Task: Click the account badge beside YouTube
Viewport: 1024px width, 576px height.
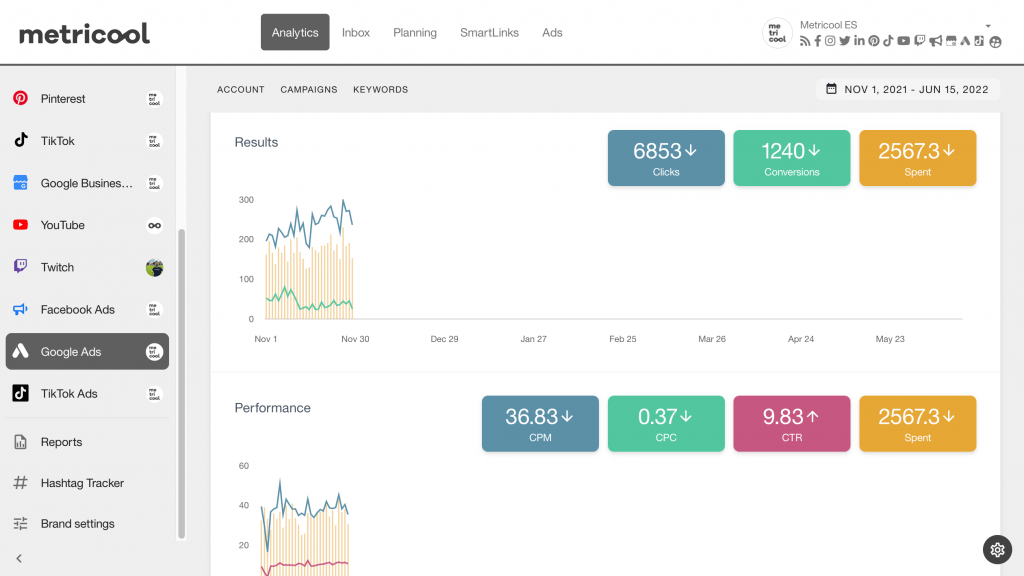Action: (x=154, y=225)
